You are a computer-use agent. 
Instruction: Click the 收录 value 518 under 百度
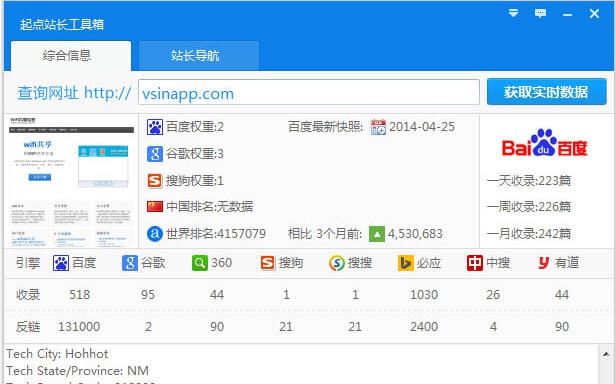click(x=80, y=295)
